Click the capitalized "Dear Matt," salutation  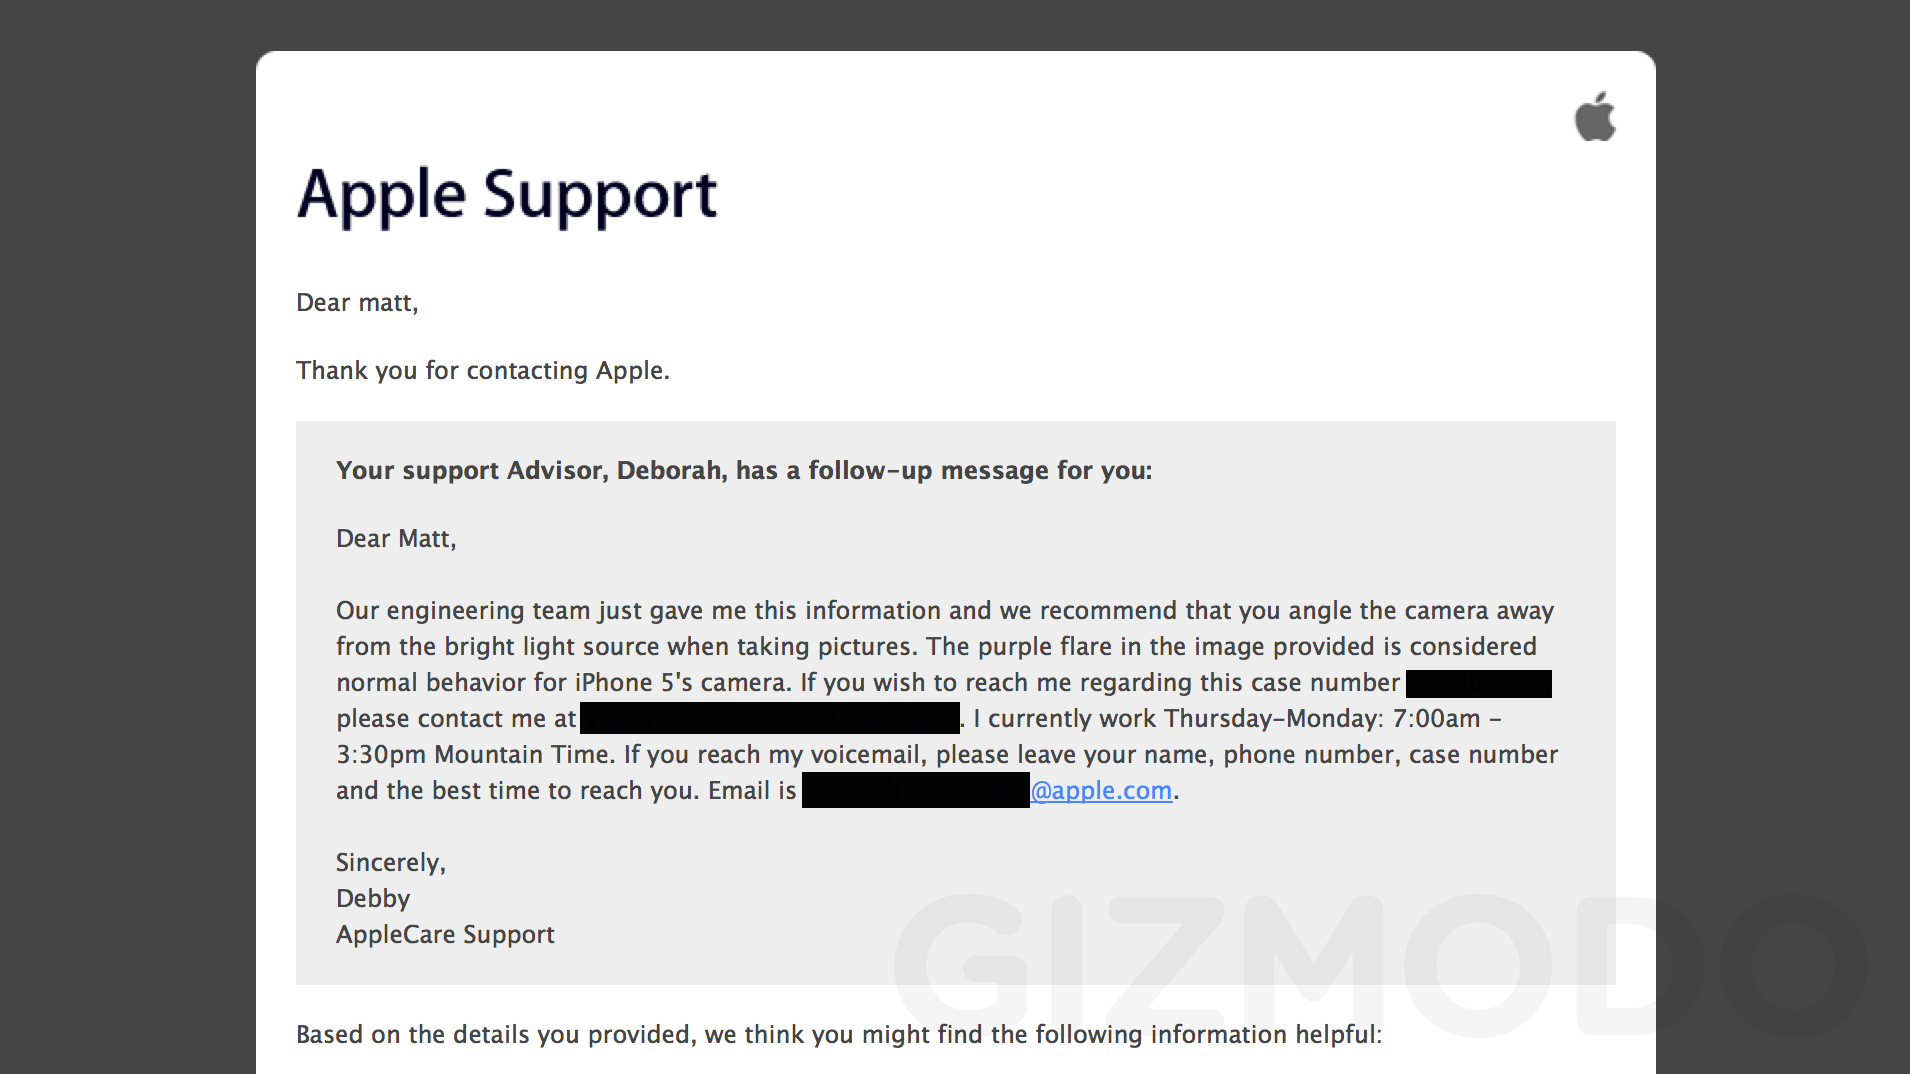[396, 539]
